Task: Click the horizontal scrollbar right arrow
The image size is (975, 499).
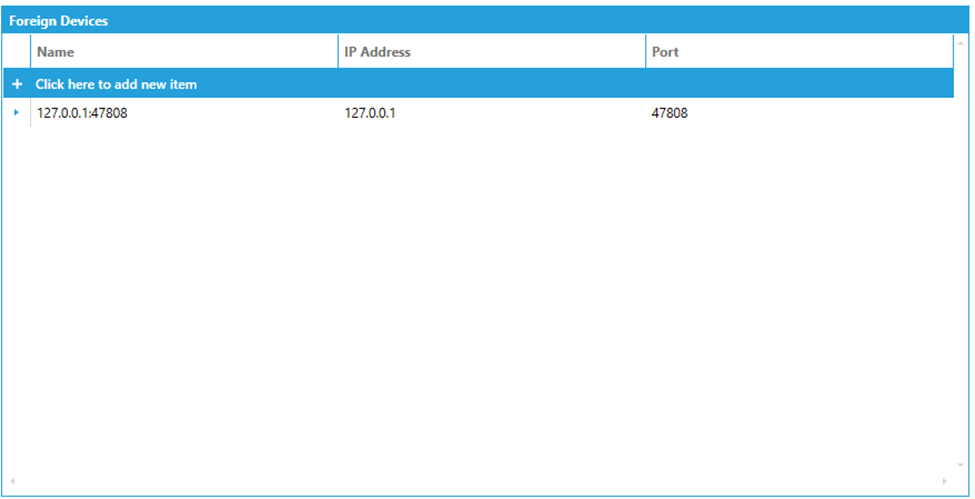Action: tap(945, 482)
